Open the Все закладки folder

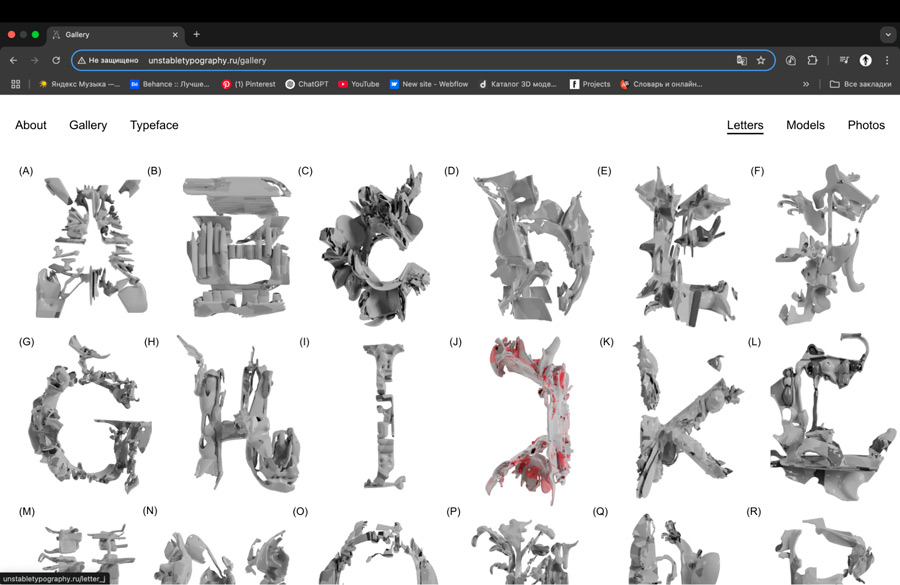coord(860,84)
